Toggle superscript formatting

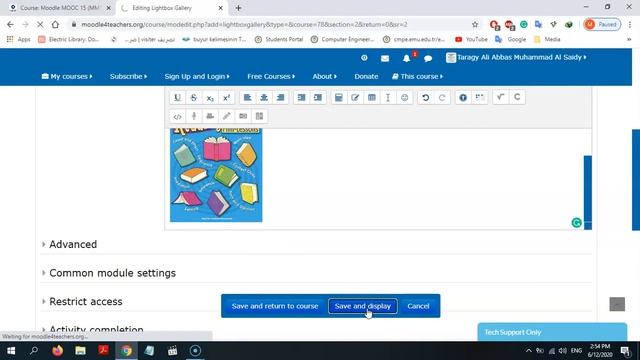click(x=226, y=98)
